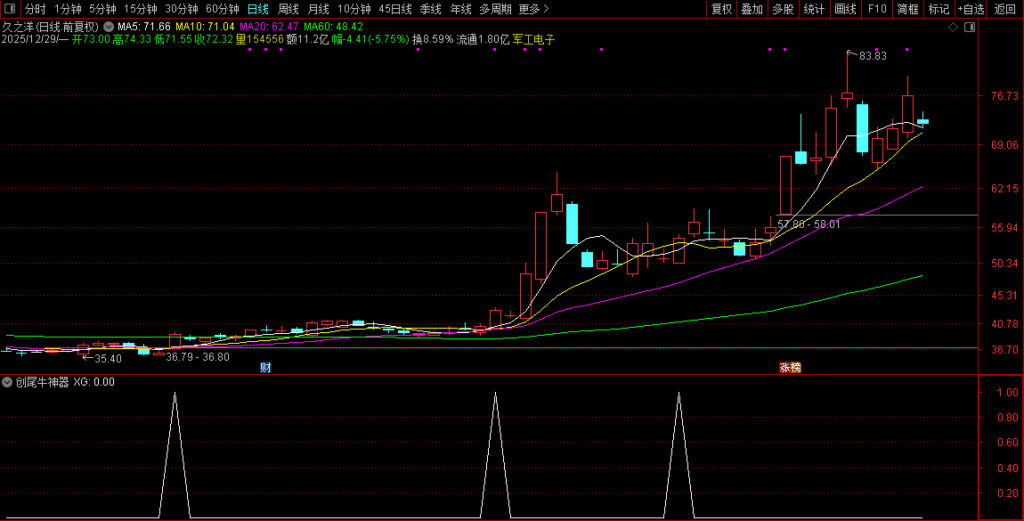This screenshot has height=521, width=1024.
Task: Click the 83.83 high price marker
Action: tap(872, 56)
